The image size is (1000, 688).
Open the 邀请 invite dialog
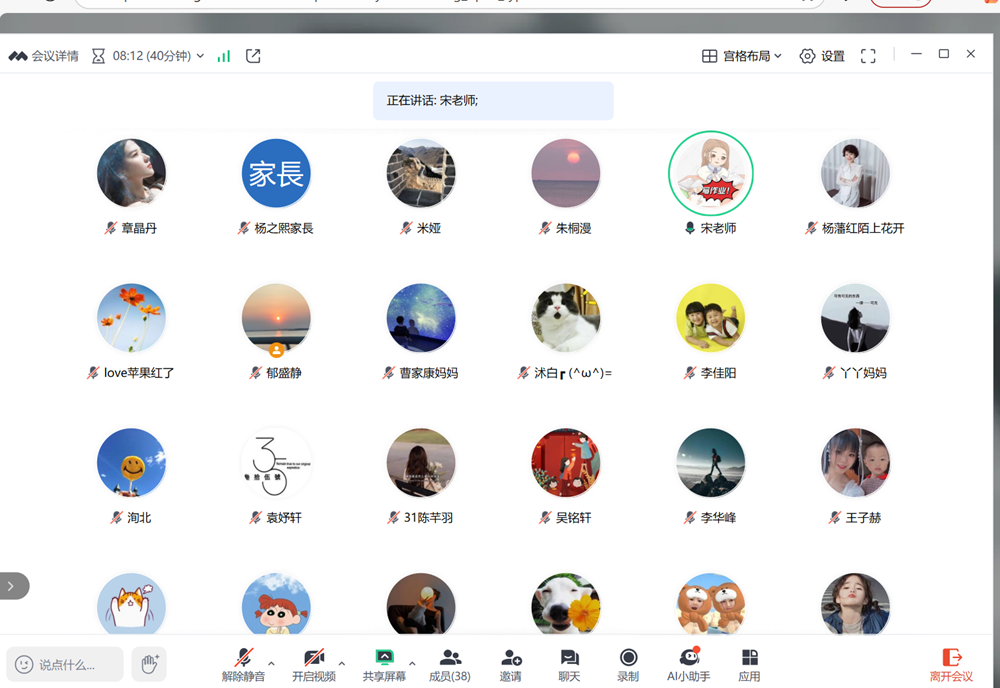point(511,664)
